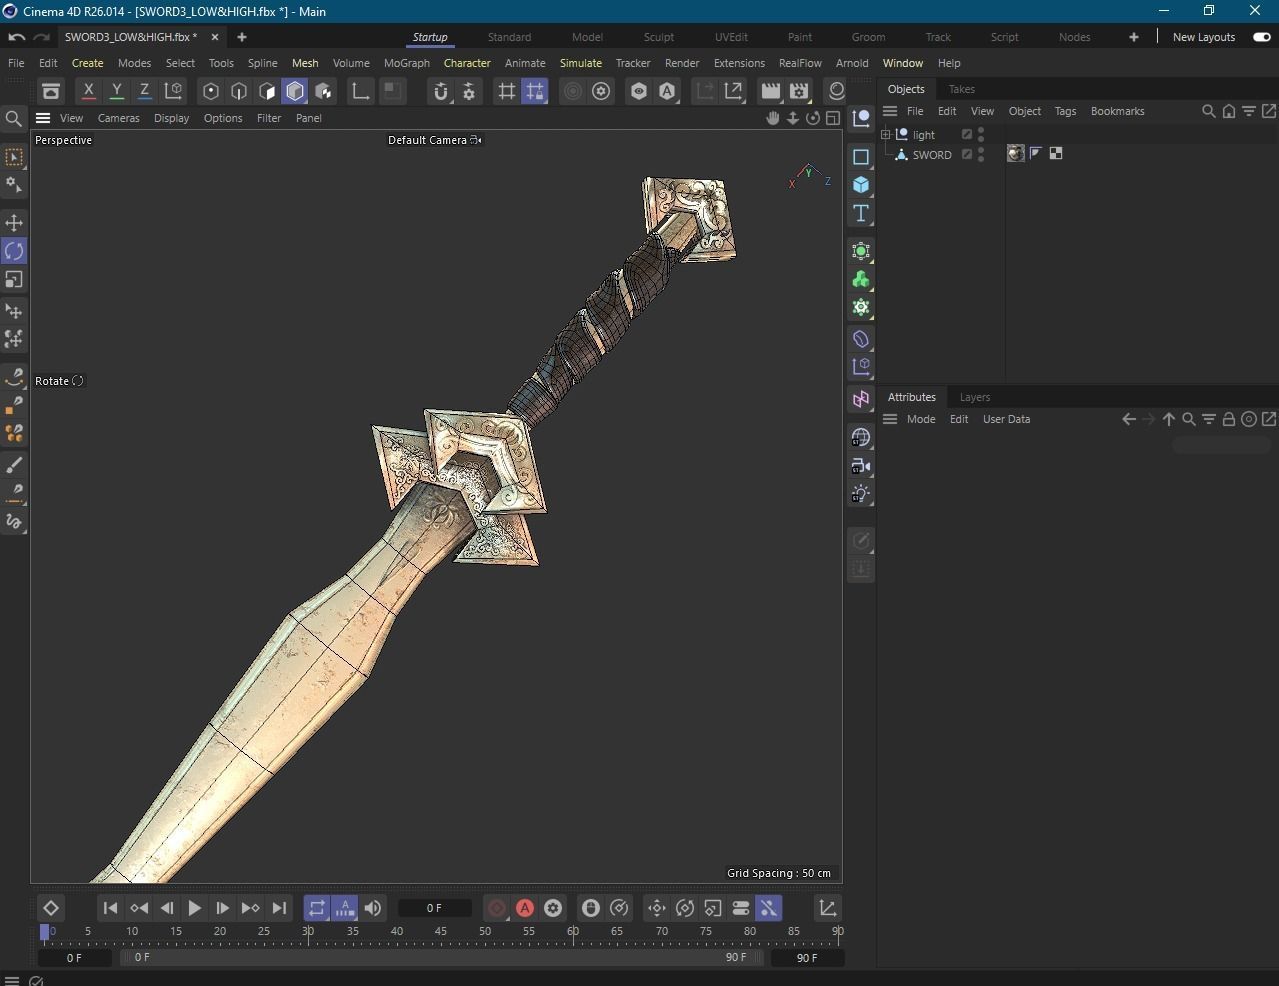Click the Live Selection tool icon
Screen dimensions: 1279x986
pos(14,157)
